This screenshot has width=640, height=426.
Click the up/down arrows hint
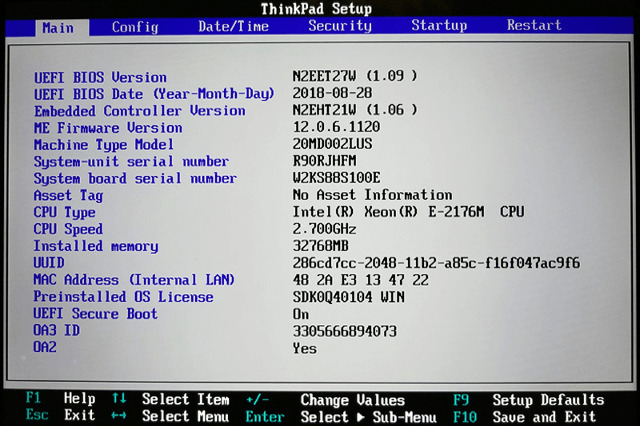(x=119, y=398)
